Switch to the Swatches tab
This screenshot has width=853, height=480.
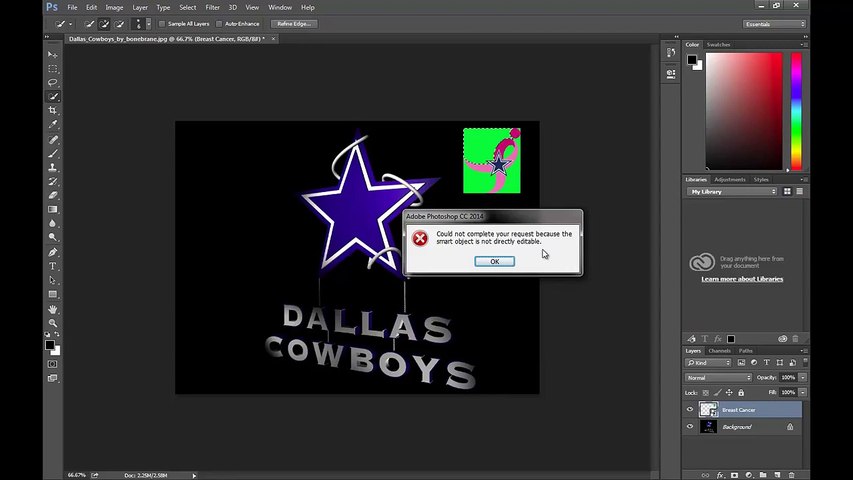[x=718, y=45]
